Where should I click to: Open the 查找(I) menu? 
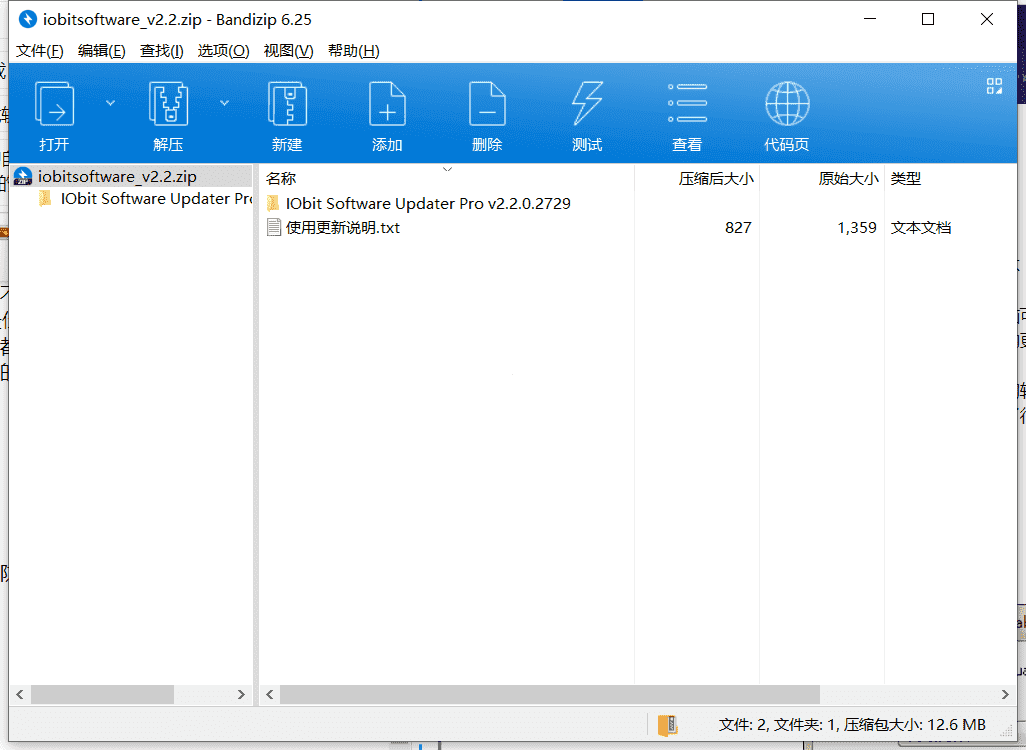pyautogui.click(x=162, y=51)
